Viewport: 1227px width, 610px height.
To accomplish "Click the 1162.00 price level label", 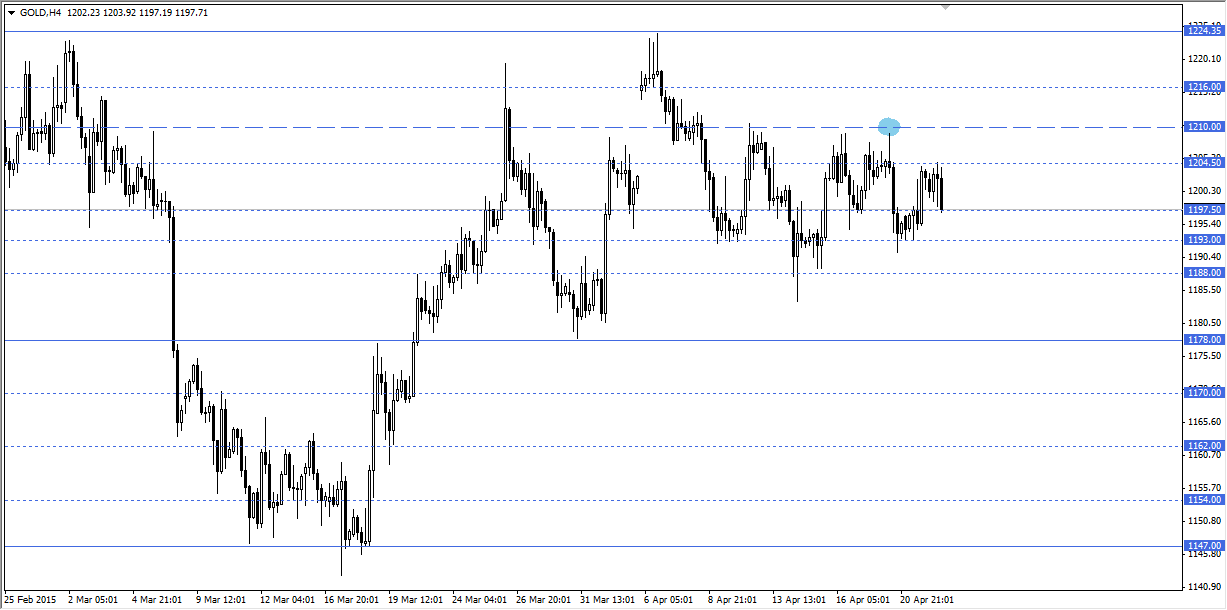I will point(1204,446).
